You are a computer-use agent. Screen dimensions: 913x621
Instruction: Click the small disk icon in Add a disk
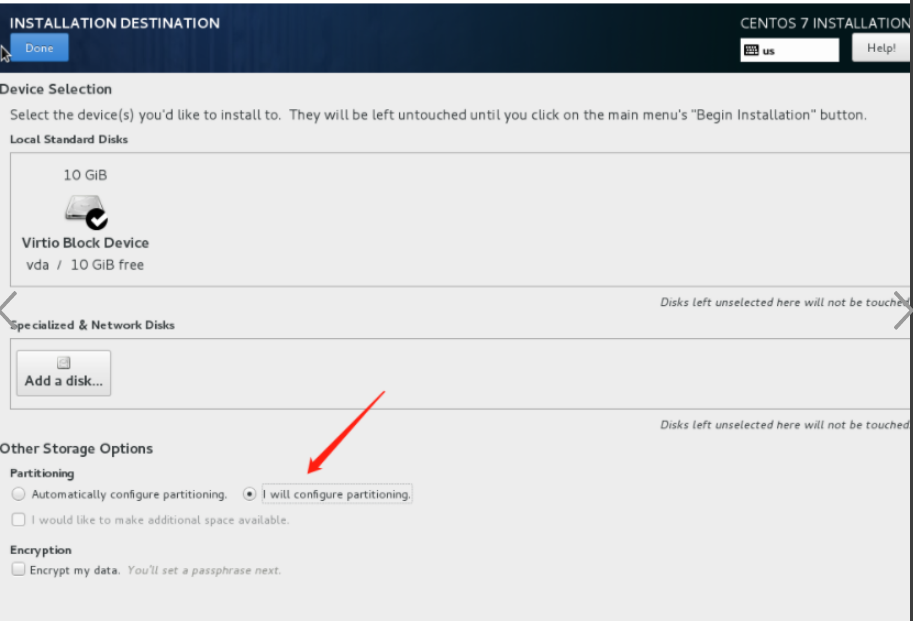(x=63, y=363)
